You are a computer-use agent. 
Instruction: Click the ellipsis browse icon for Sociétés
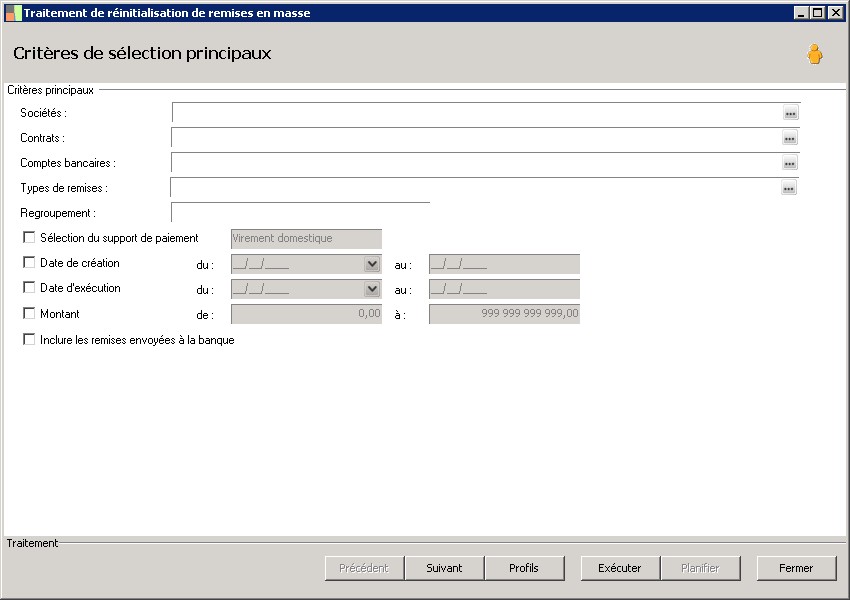[x=790, y=114]
